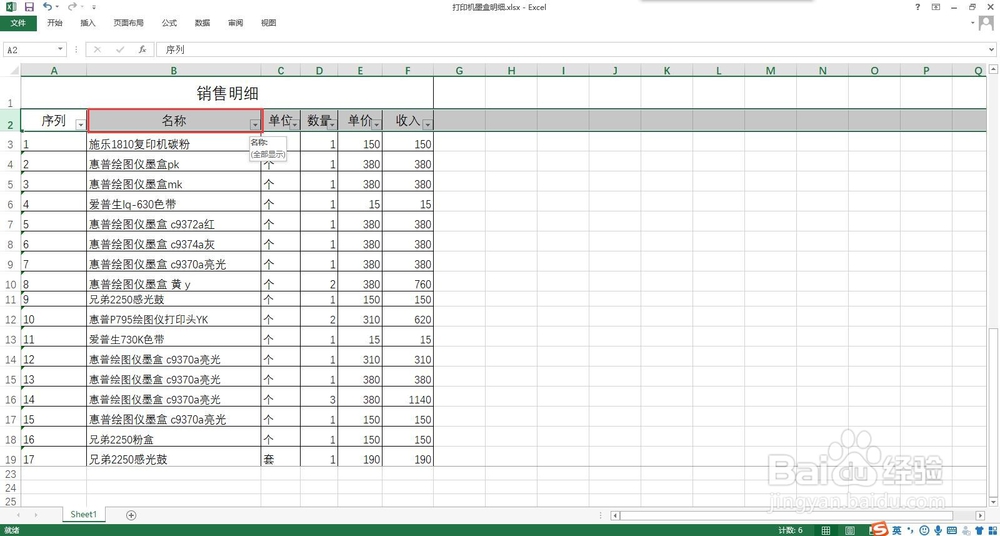Click the horizontal scrollbar left arrow
The width and height of the screenshot is (1000, 536).
coord(614,515)
